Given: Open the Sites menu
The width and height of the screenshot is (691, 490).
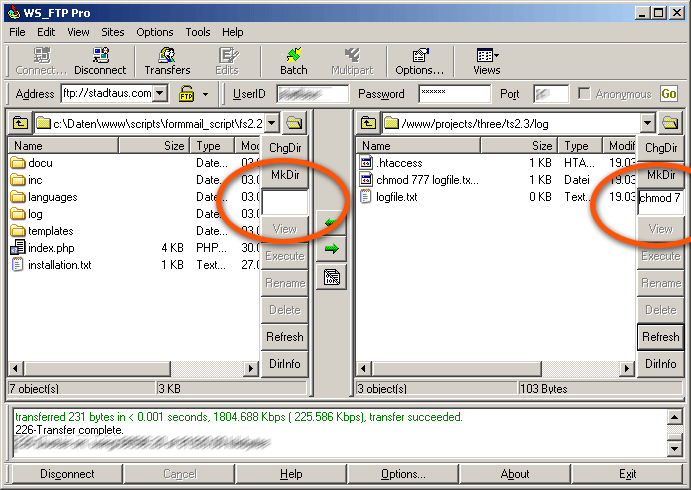Looking at the screenshot, I should pyautogui.click(x=113, y=32).
